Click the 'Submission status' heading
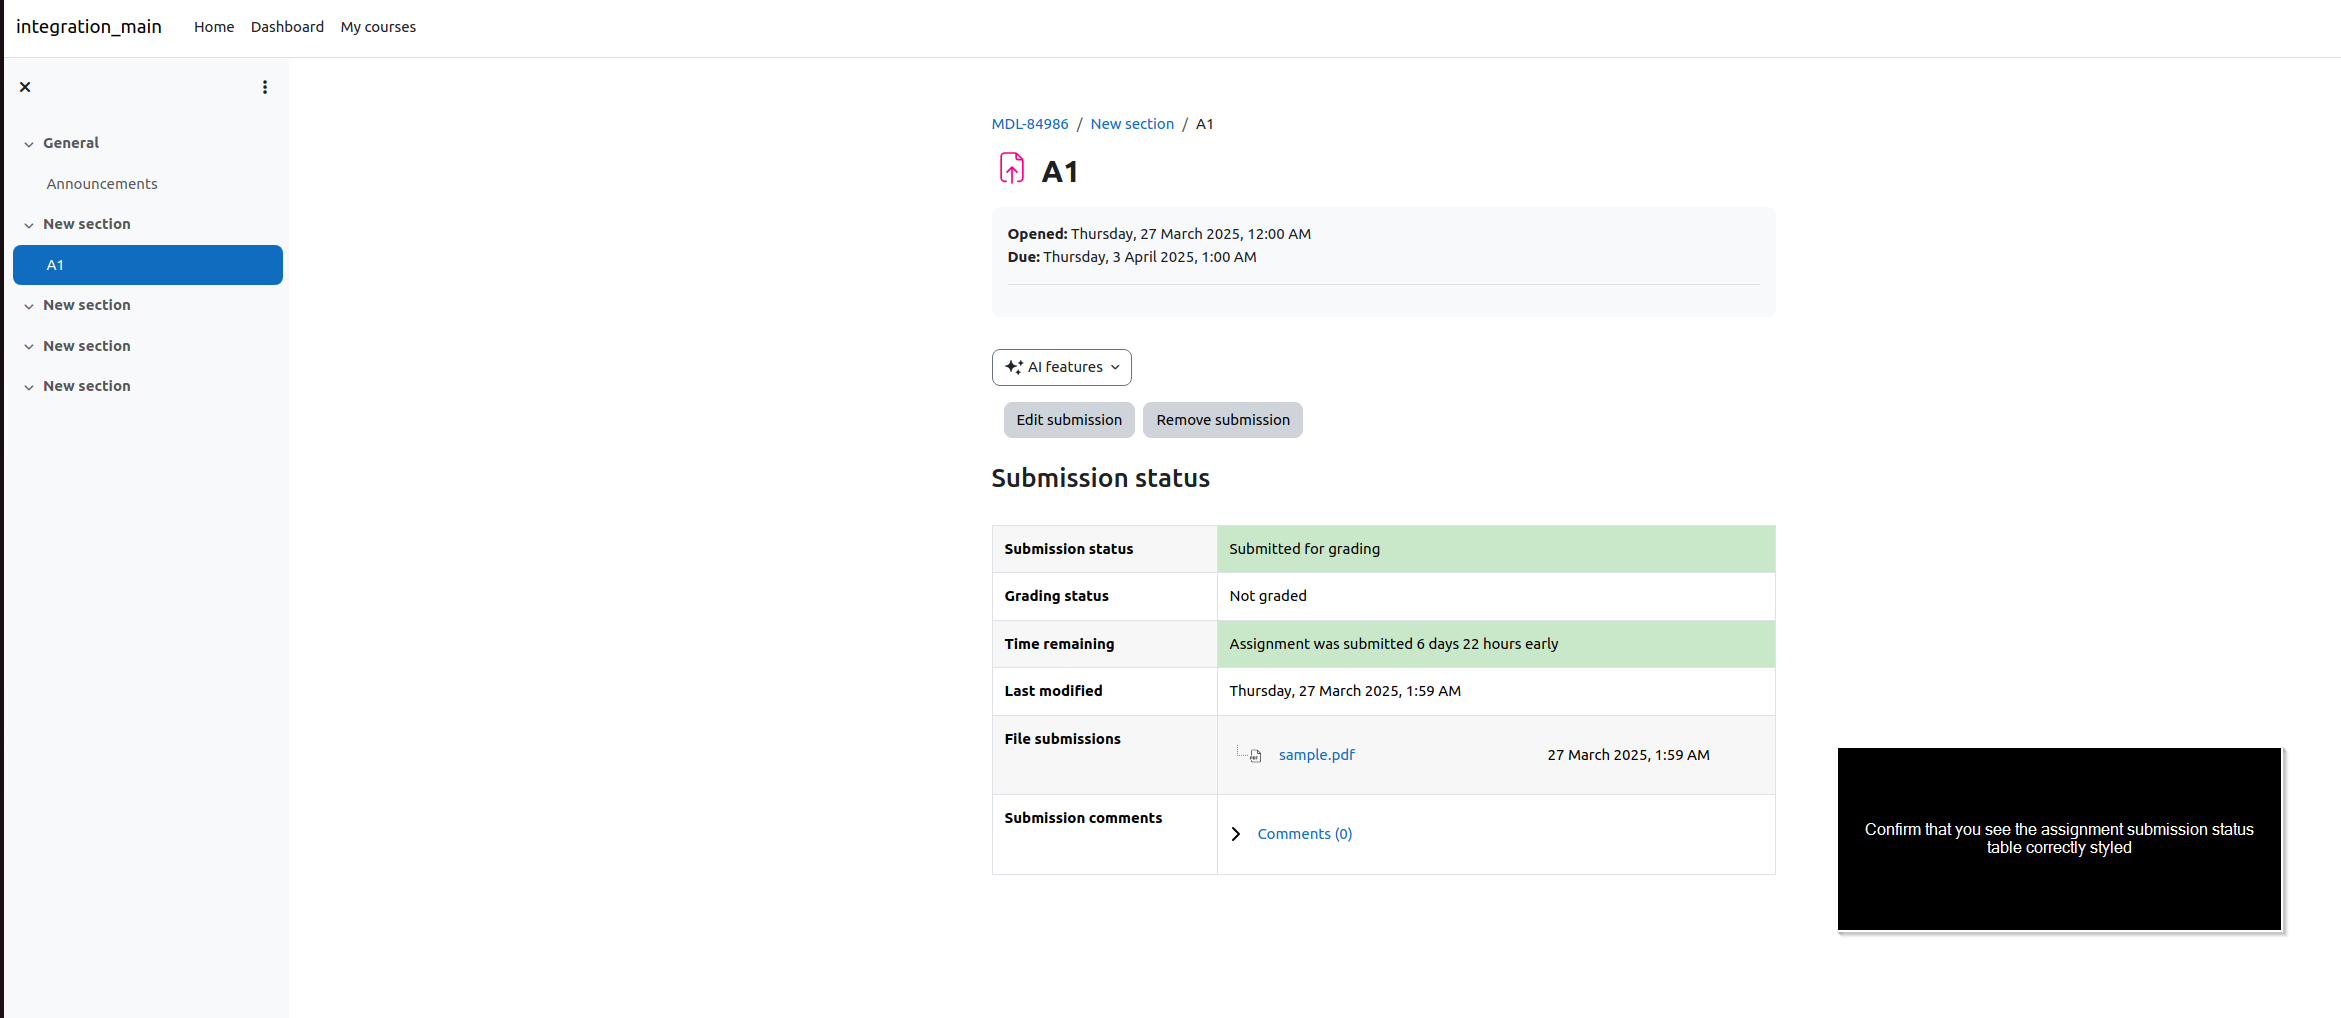This screenshot has height=1018, width=2341. click(x=1101, y=478)
